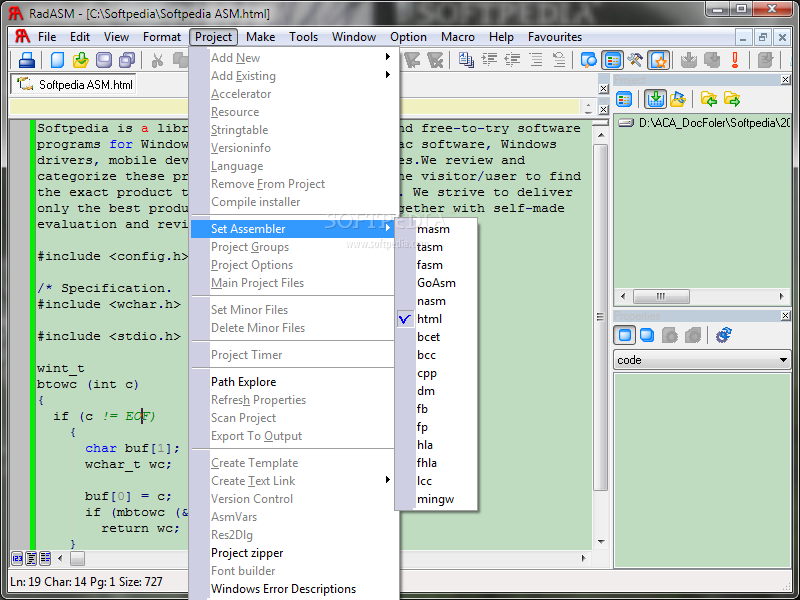Screen dimensions: 800x600
Task: Click the Project panel scrollbar right arrow
Action: tap(782, 296)
